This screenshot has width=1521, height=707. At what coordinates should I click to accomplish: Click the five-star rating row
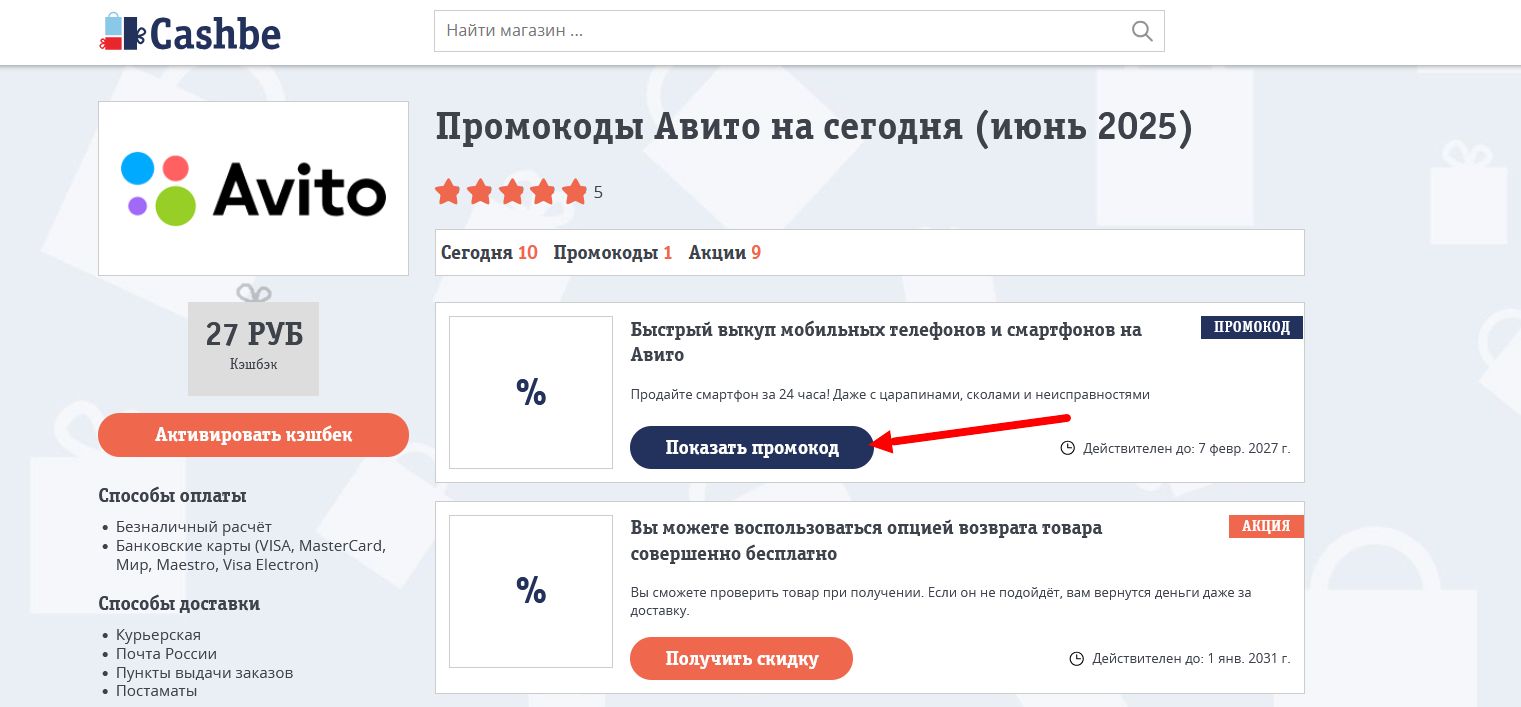click(511, 192)
